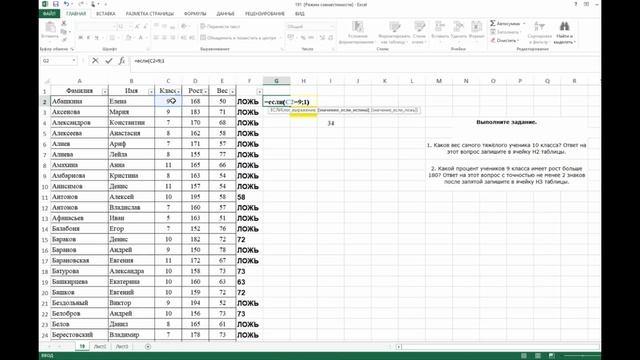Screen dimensions: 640x360
Task: Click cell C2 containing 9
Action: pos(168,101)
